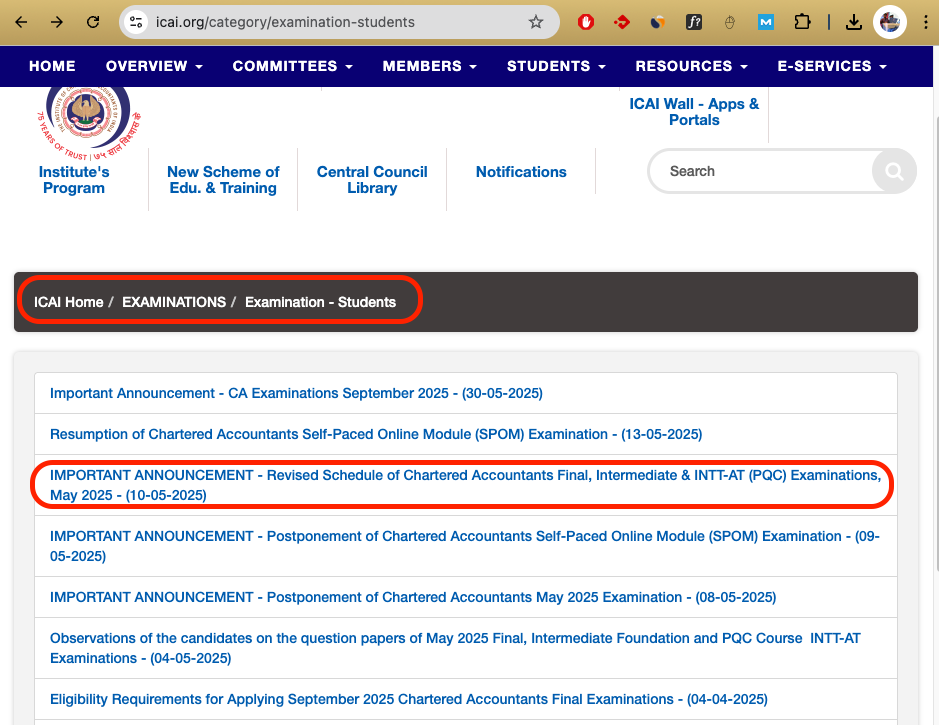Open Revised Schedule May 2025 announcement
The height and width of the screenshot is (725, 939).
point(465,485)
